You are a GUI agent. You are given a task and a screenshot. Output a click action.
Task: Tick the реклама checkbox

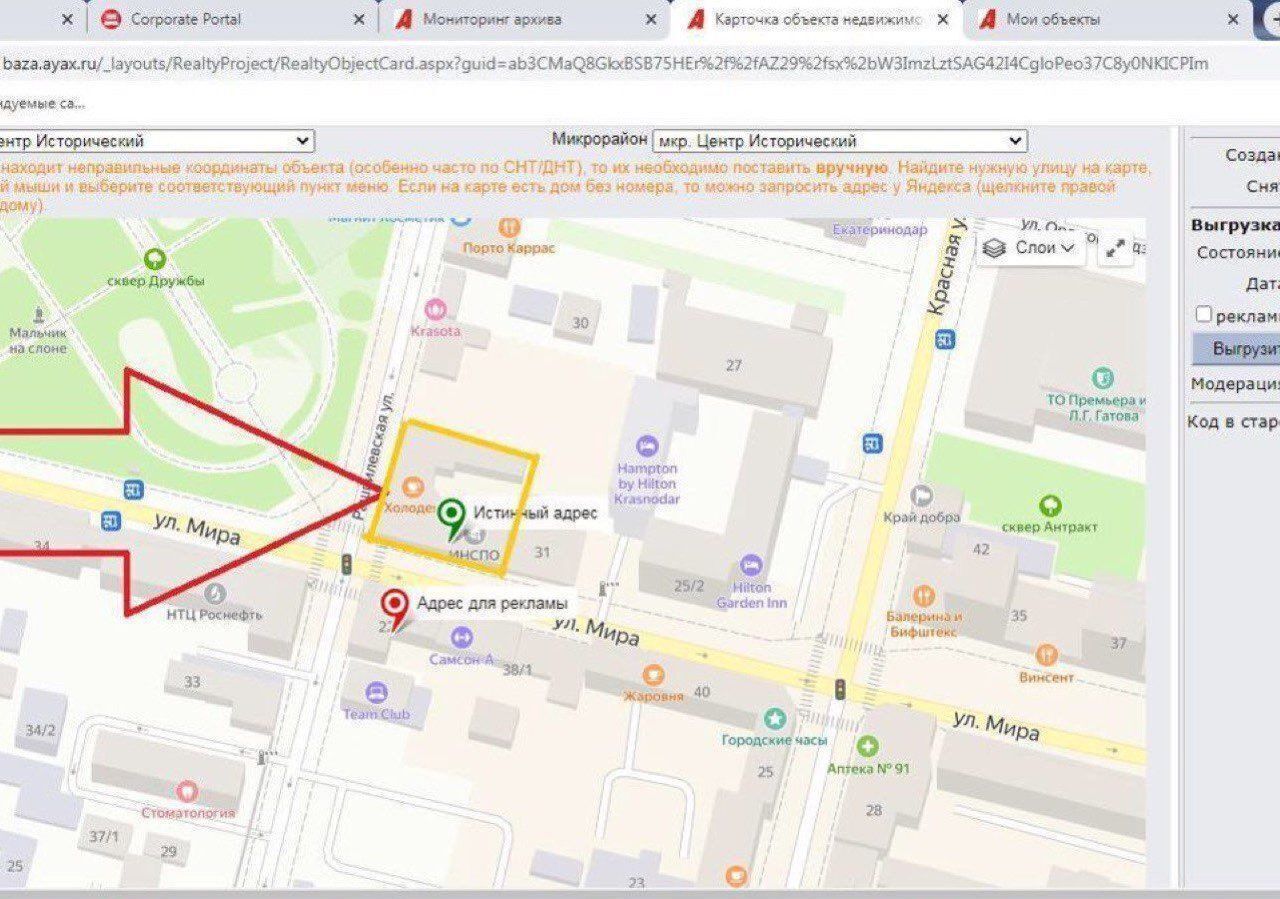(x=1204, y=314)
